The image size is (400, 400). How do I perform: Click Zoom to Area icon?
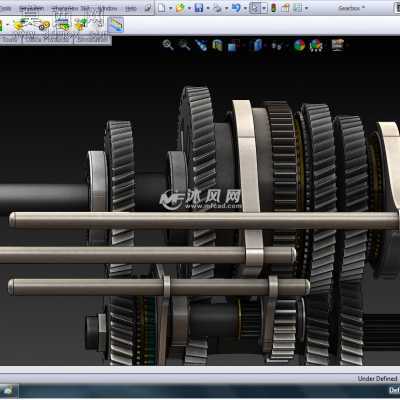pos(184,45)
